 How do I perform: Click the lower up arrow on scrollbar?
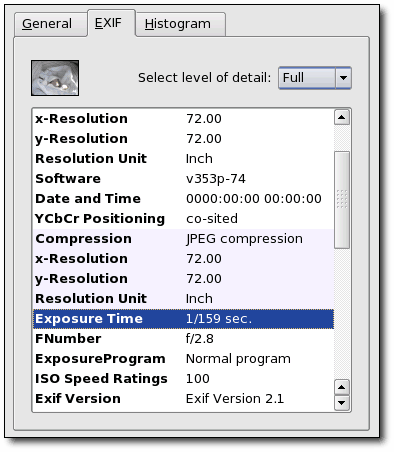click(x=342, y=387)
